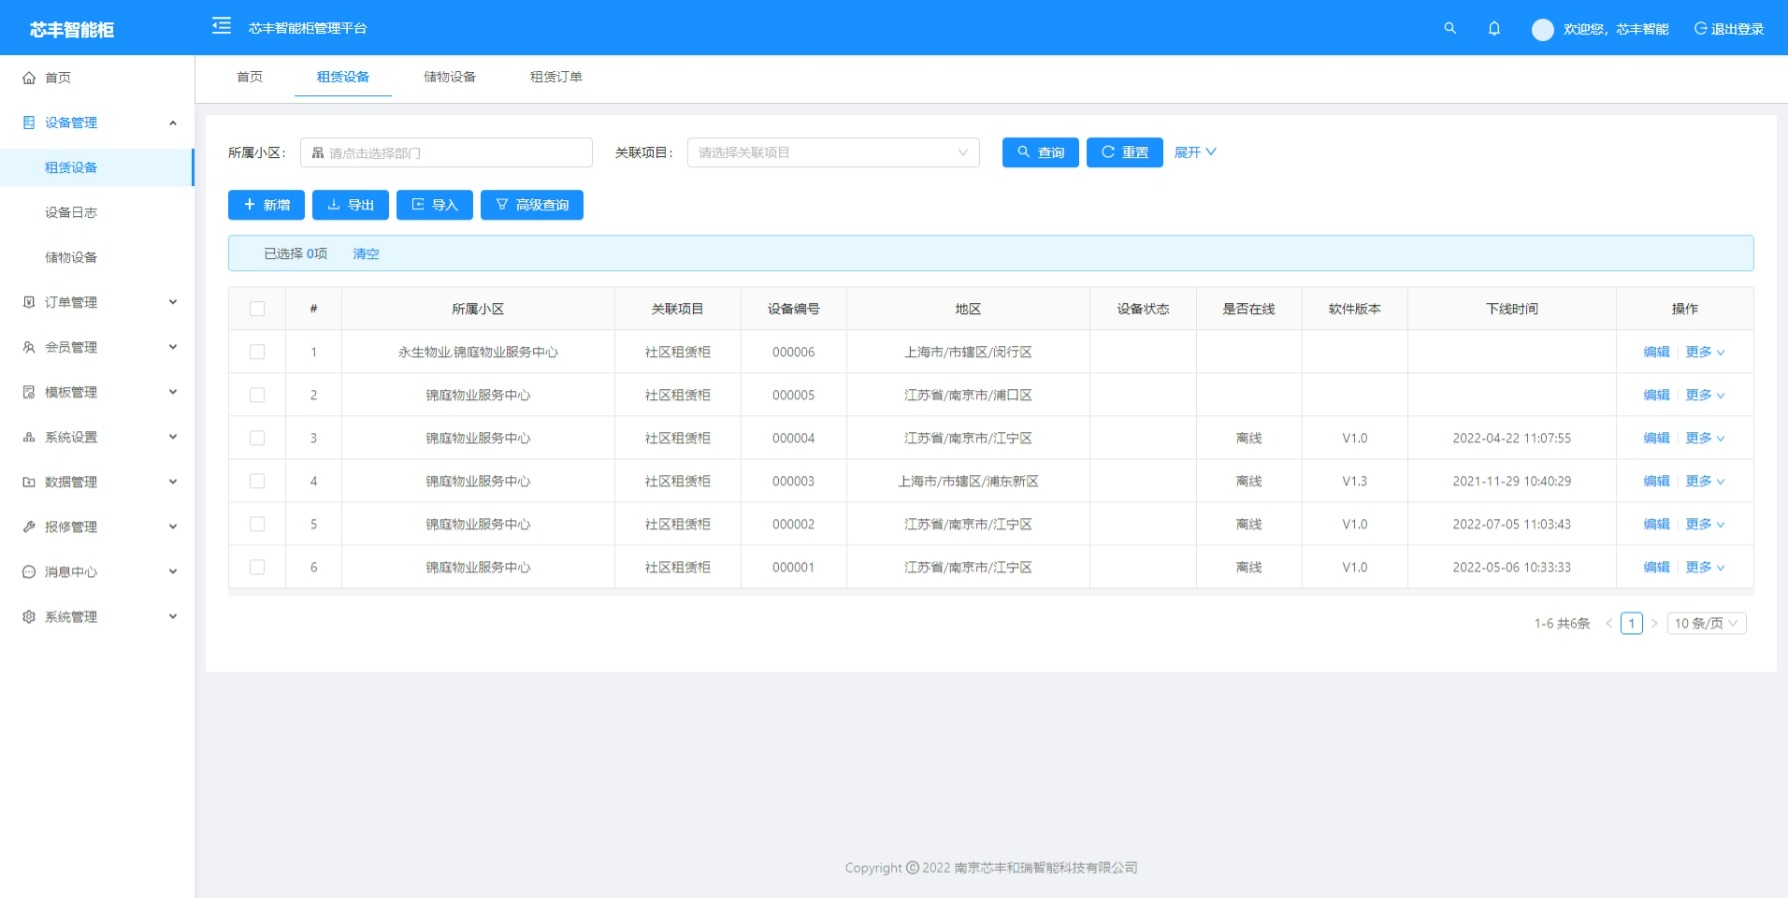Expand more filters via 展开
The image size is (1788, 898).
1195,152
